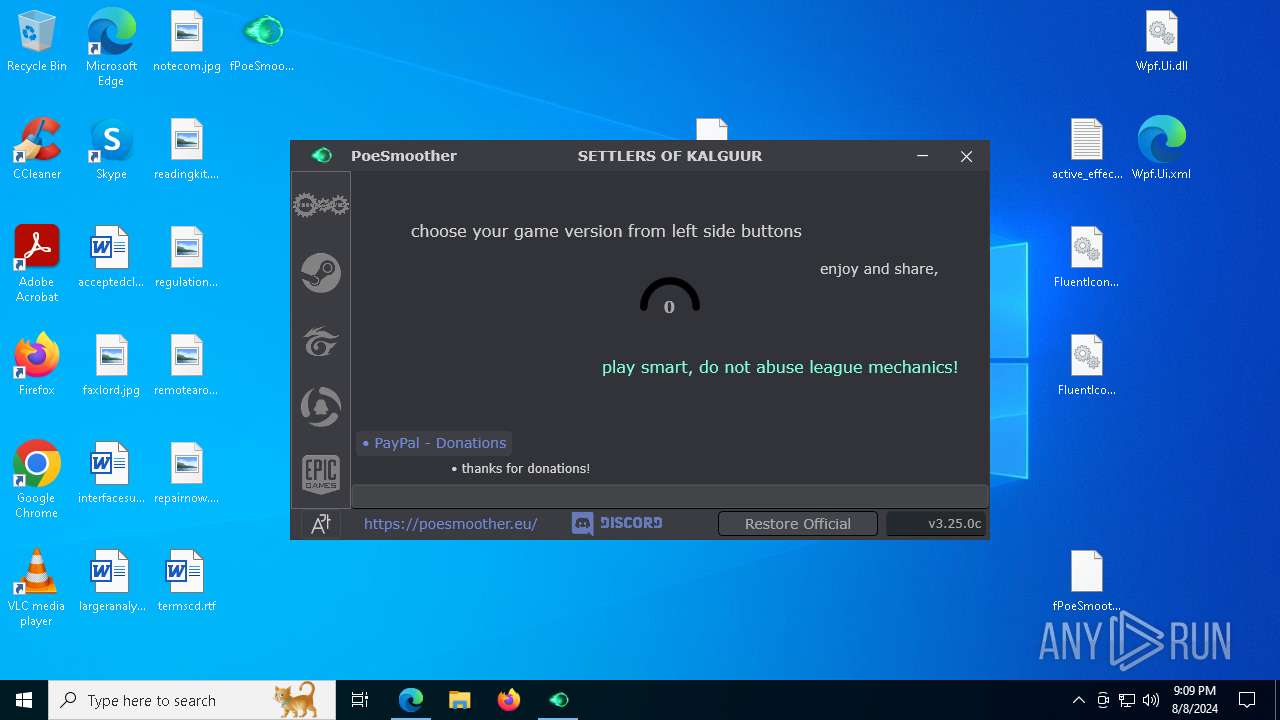Open File Explorer from the taskbar
The width and height of the screenshot is (1280, 720).
(x=460, y=700)
